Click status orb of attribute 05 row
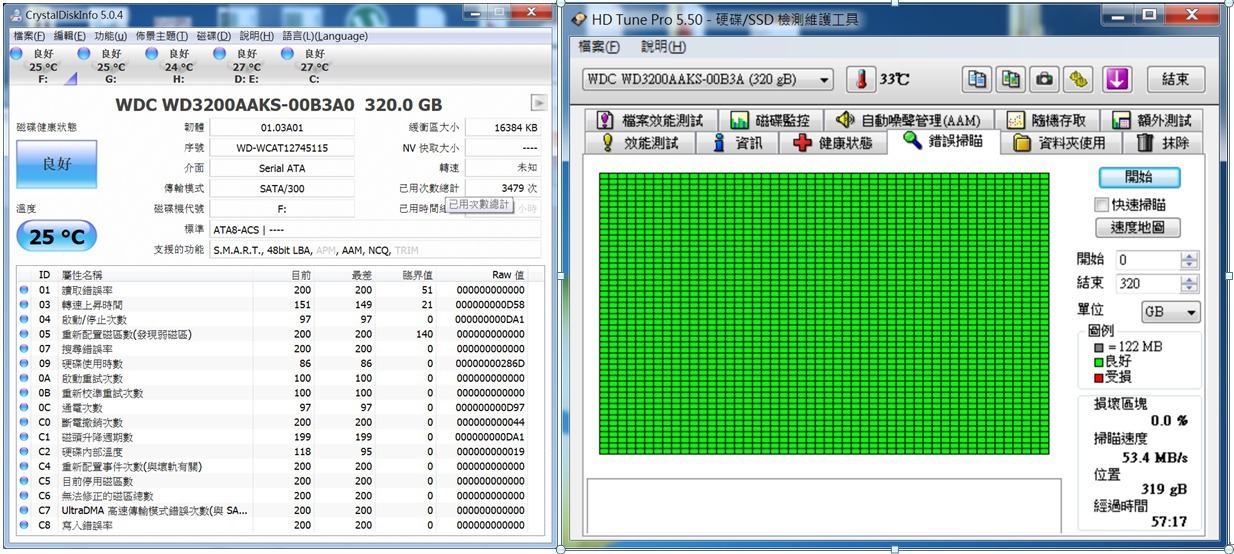 pyautogui.click(x=24, y=334)
